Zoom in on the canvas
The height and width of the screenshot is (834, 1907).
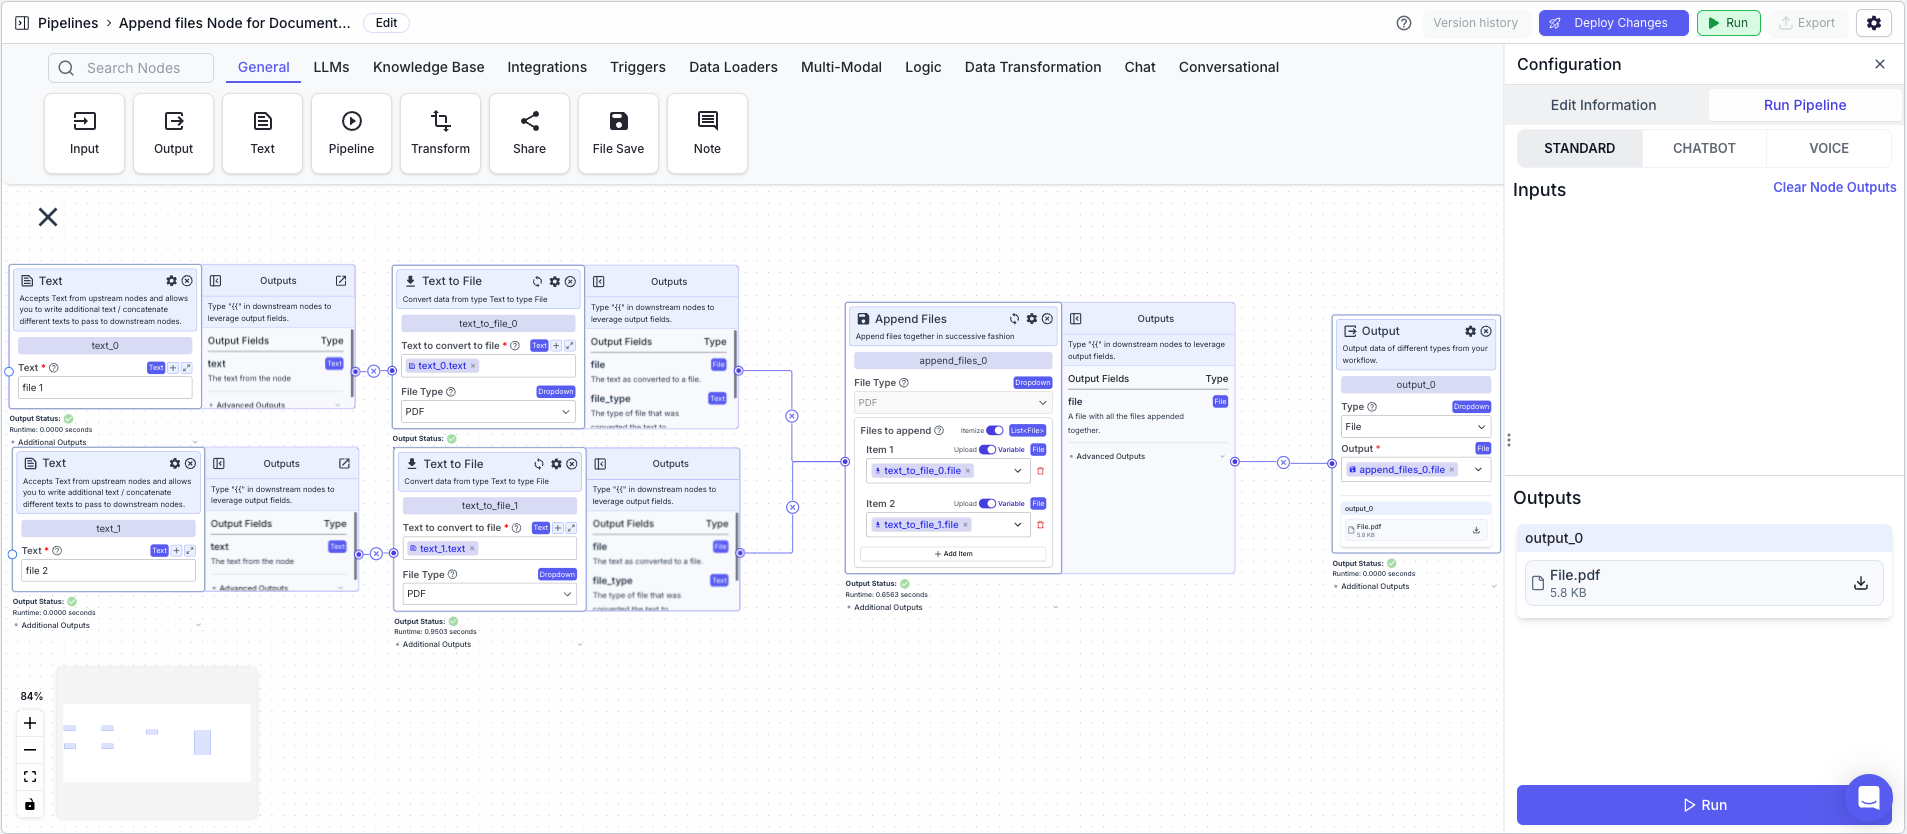[30, 723]
